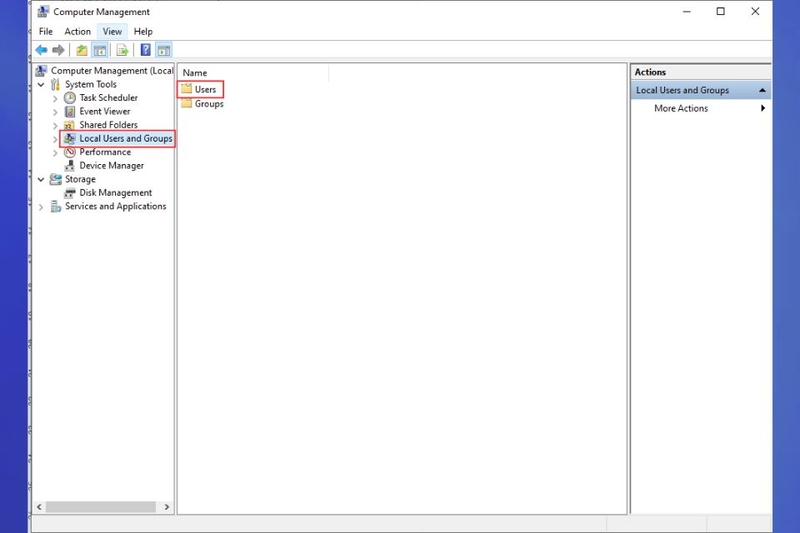The image size is (800, 533).
Task: Maximize the Computer Management window
Action: 720,11
